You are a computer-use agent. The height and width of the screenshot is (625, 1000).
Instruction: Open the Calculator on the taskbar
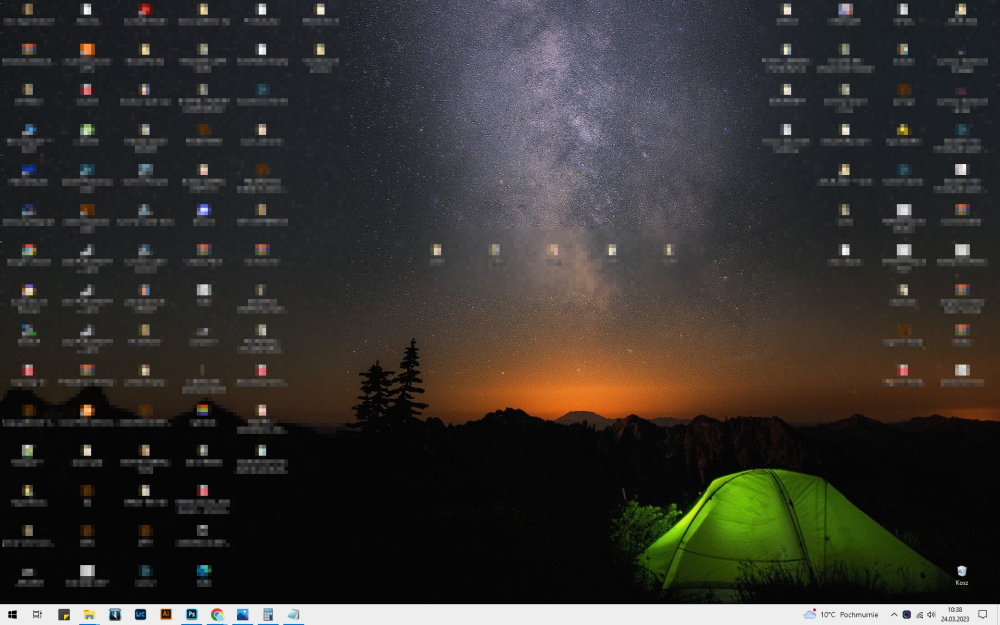click(x=268, y=614)
